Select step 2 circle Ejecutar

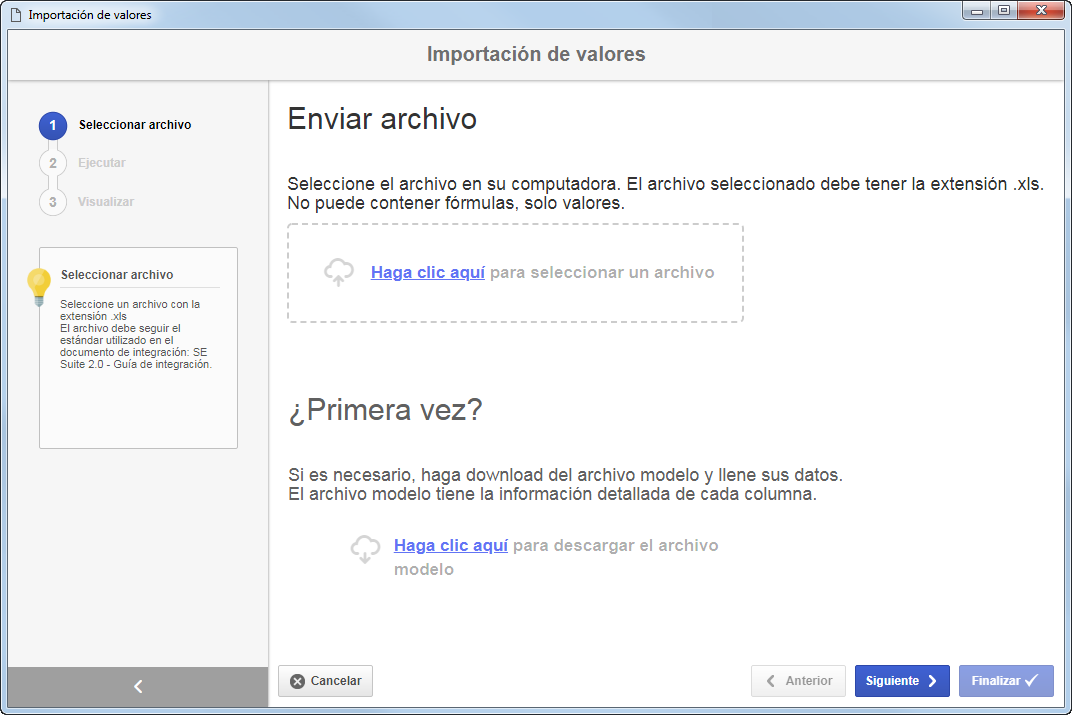(x=53, y=163)
